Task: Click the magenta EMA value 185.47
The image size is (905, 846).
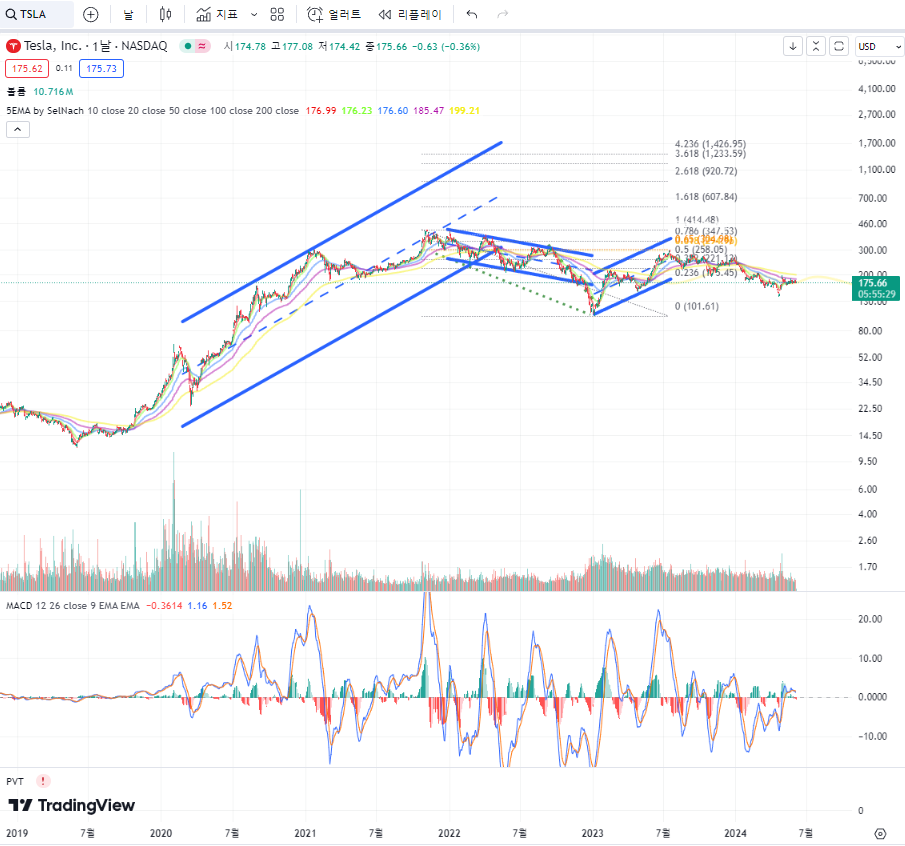Action: tap(429, 111)
